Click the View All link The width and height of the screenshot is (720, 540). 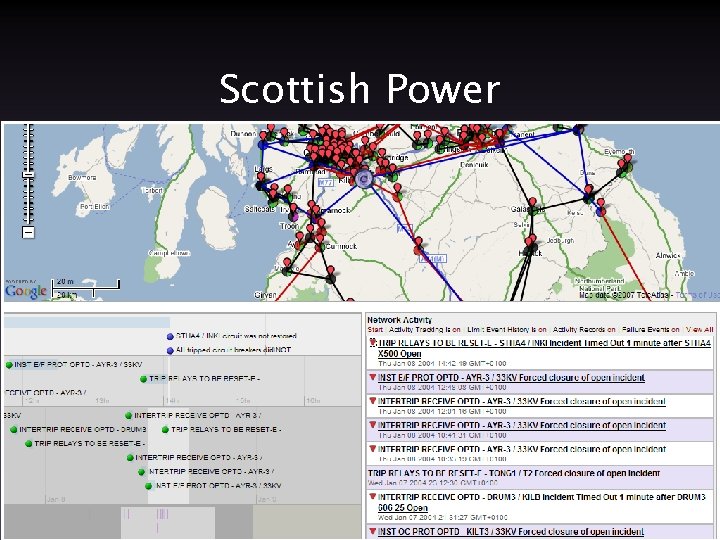click(699, 330)
